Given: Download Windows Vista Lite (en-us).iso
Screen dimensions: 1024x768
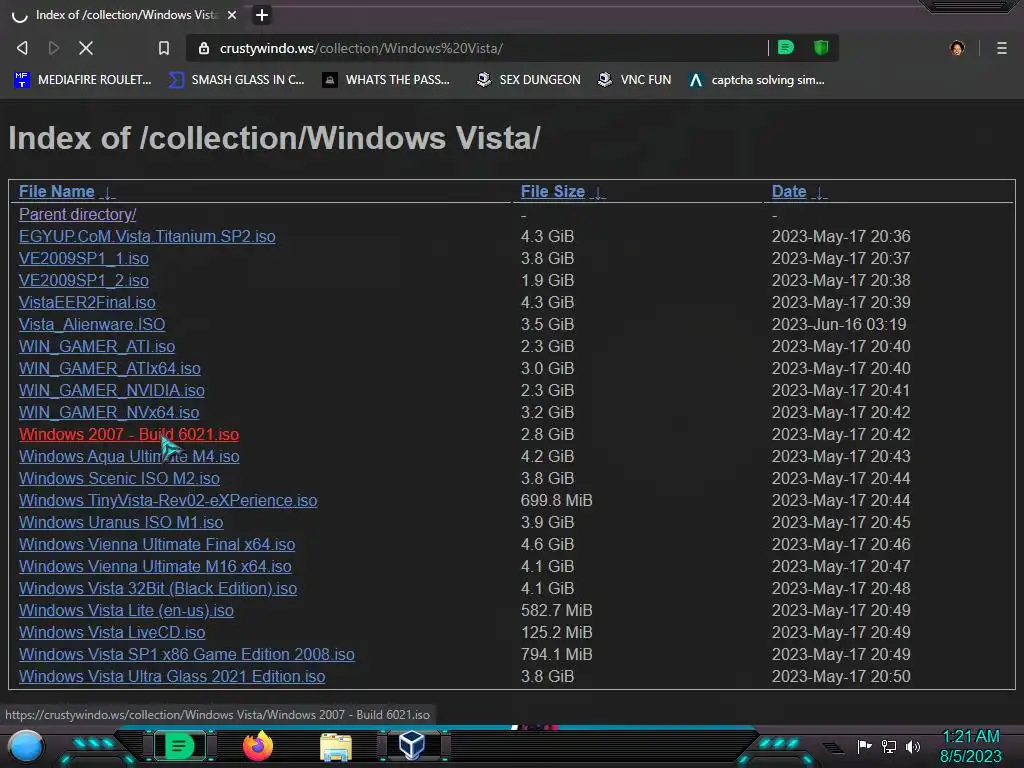Looking at the screenshot, I should [126, 611].
